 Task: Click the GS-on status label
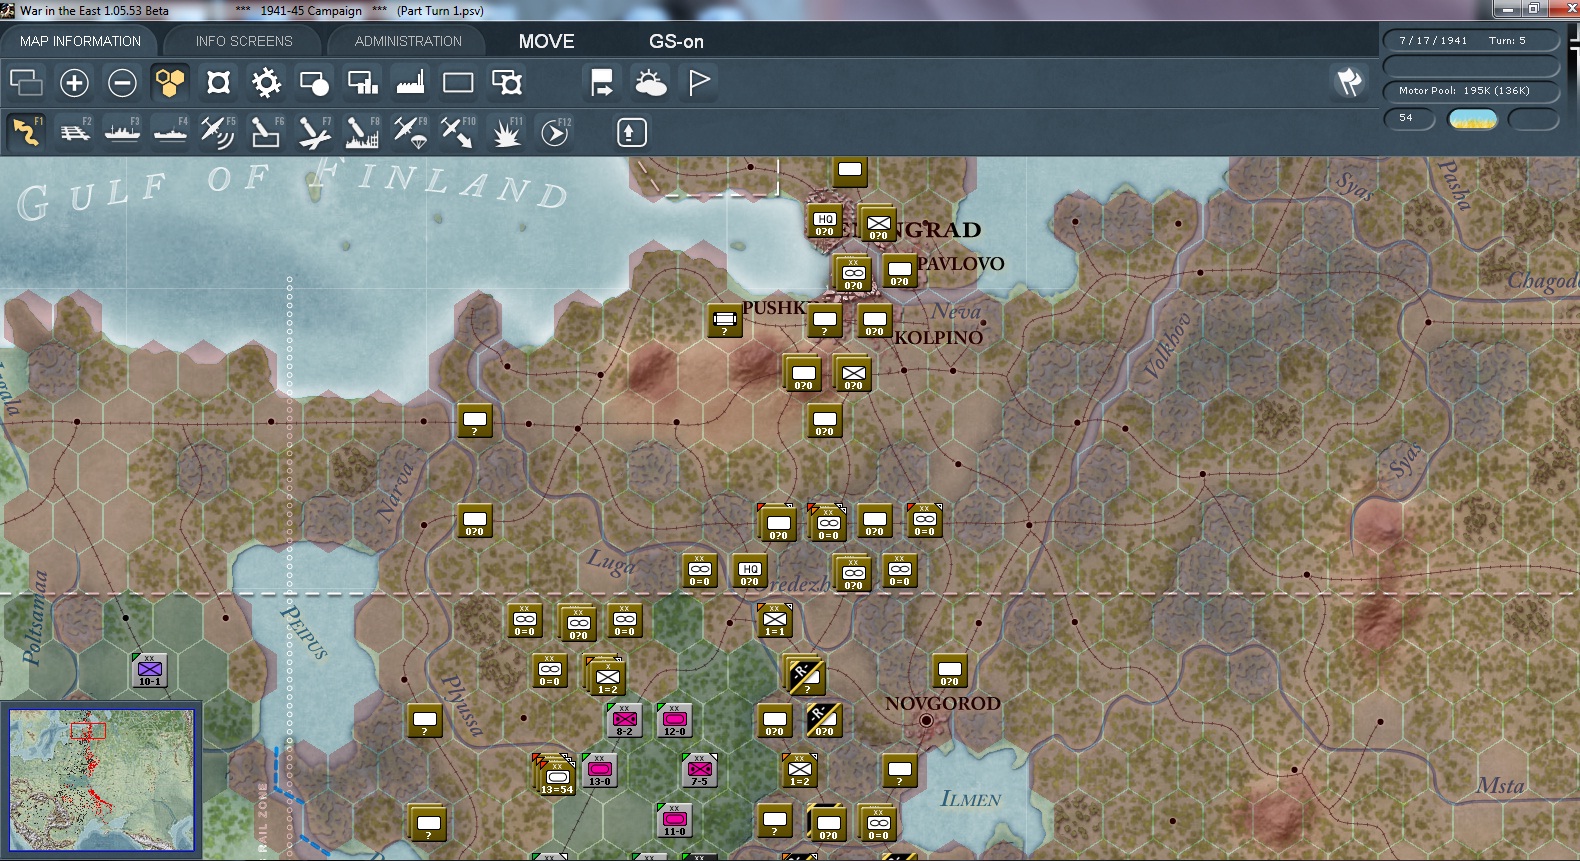(676, 41)
